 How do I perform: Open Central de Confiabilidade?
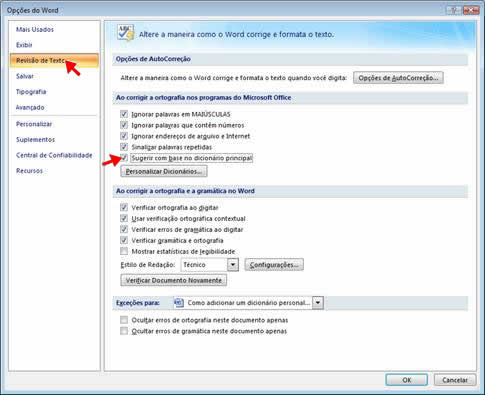[x=54, y=155]
